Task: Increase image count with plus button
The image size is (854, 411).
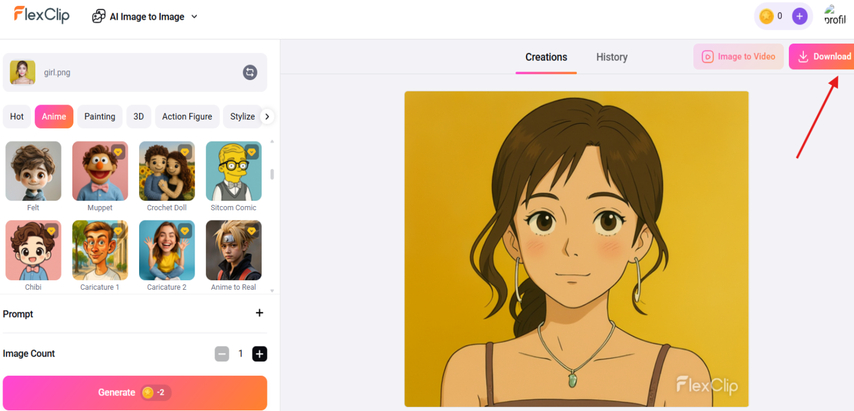Action: pos(259,354)
